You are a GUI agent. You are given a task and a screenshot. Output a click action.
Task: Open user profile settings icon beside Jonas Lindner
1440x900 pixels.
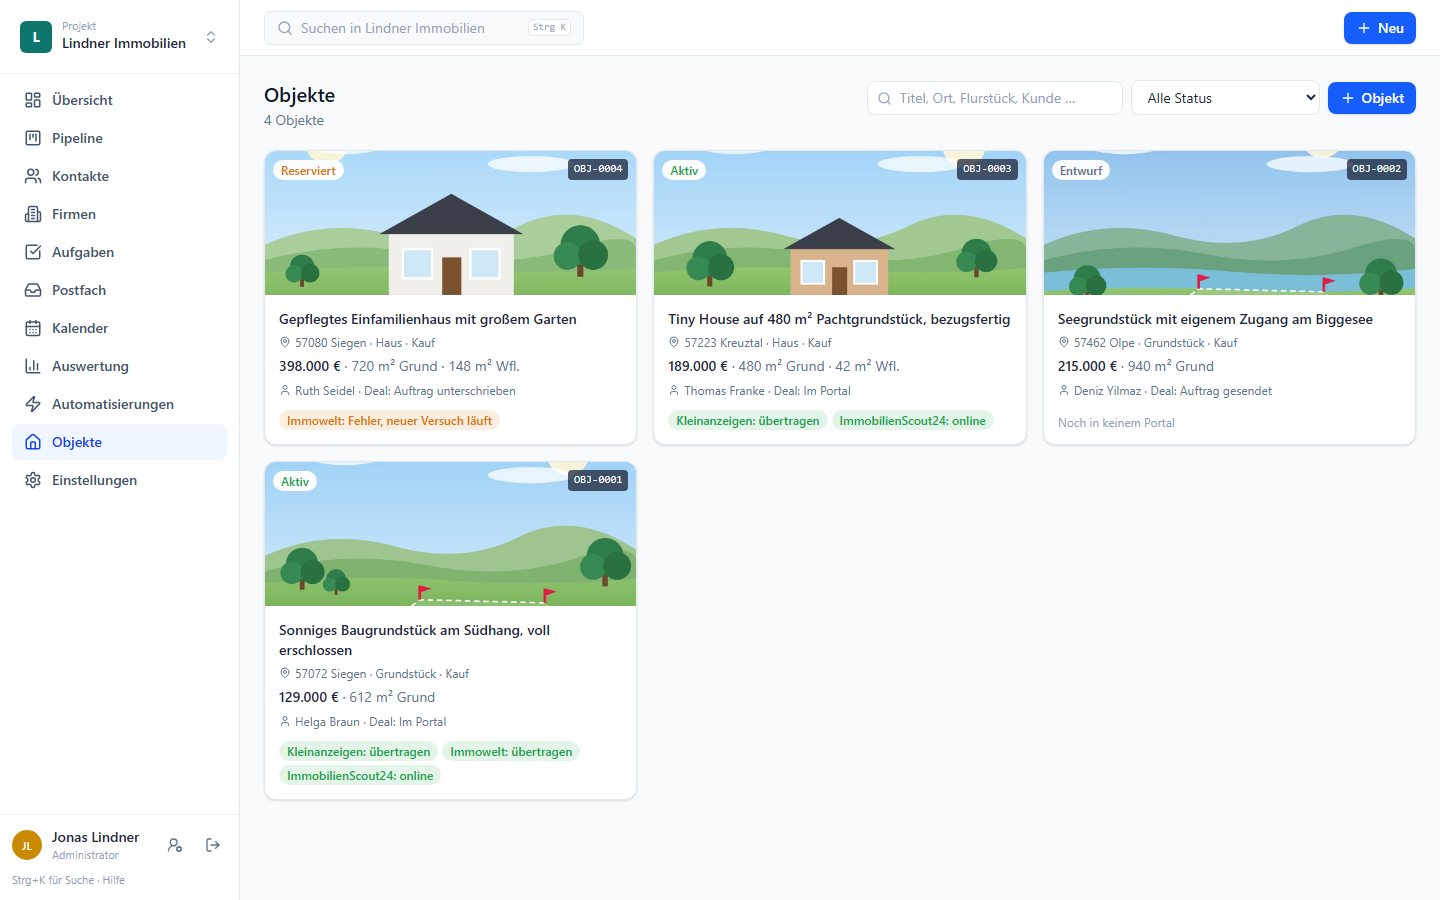(175, 845)
